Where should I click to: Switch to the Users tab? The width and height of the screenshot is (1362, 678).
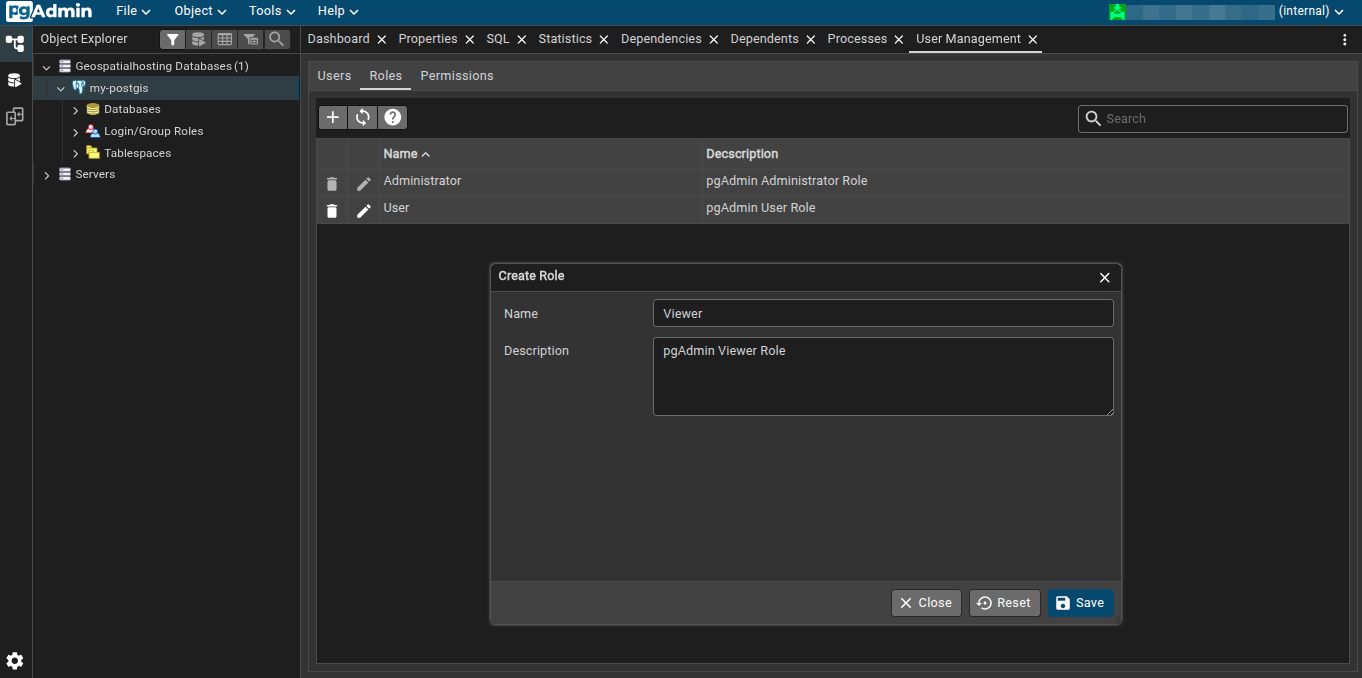pyautogui.click(x=334, y=76)
